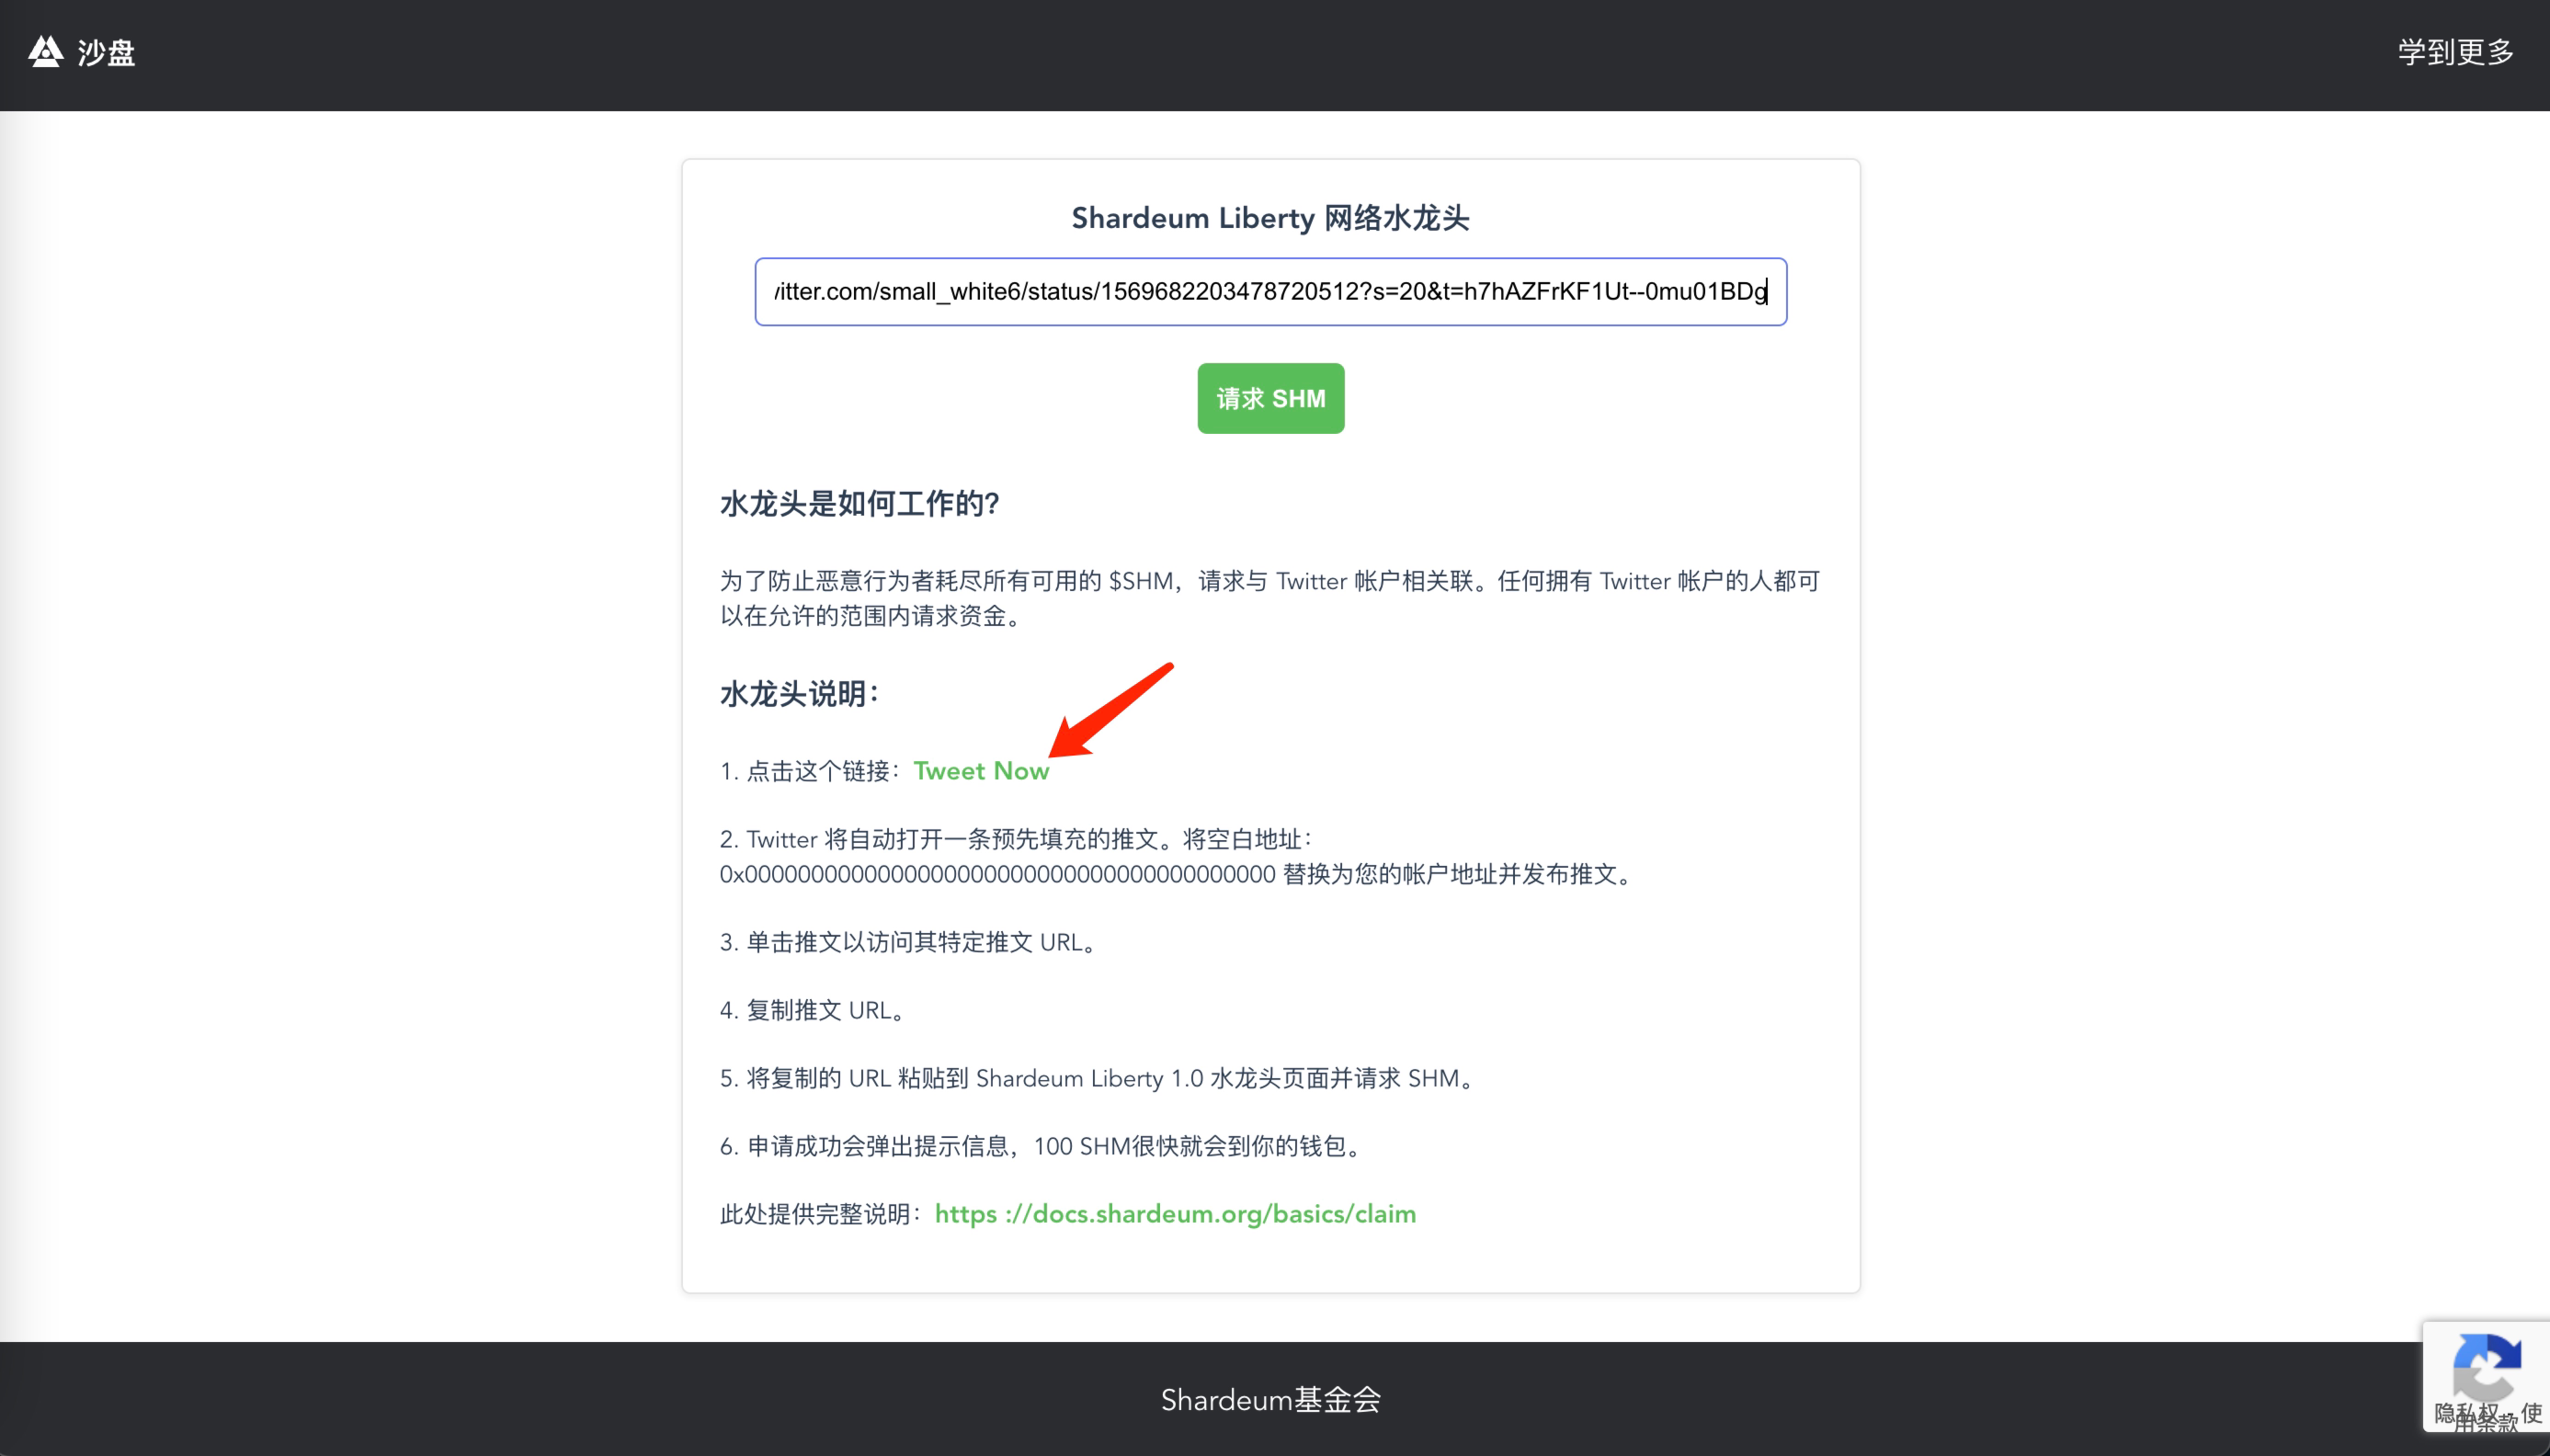This screenshot has width=2550, height=1456.
Task: Click step 5 about pasting copied URL
Action: (1098, 1078)
